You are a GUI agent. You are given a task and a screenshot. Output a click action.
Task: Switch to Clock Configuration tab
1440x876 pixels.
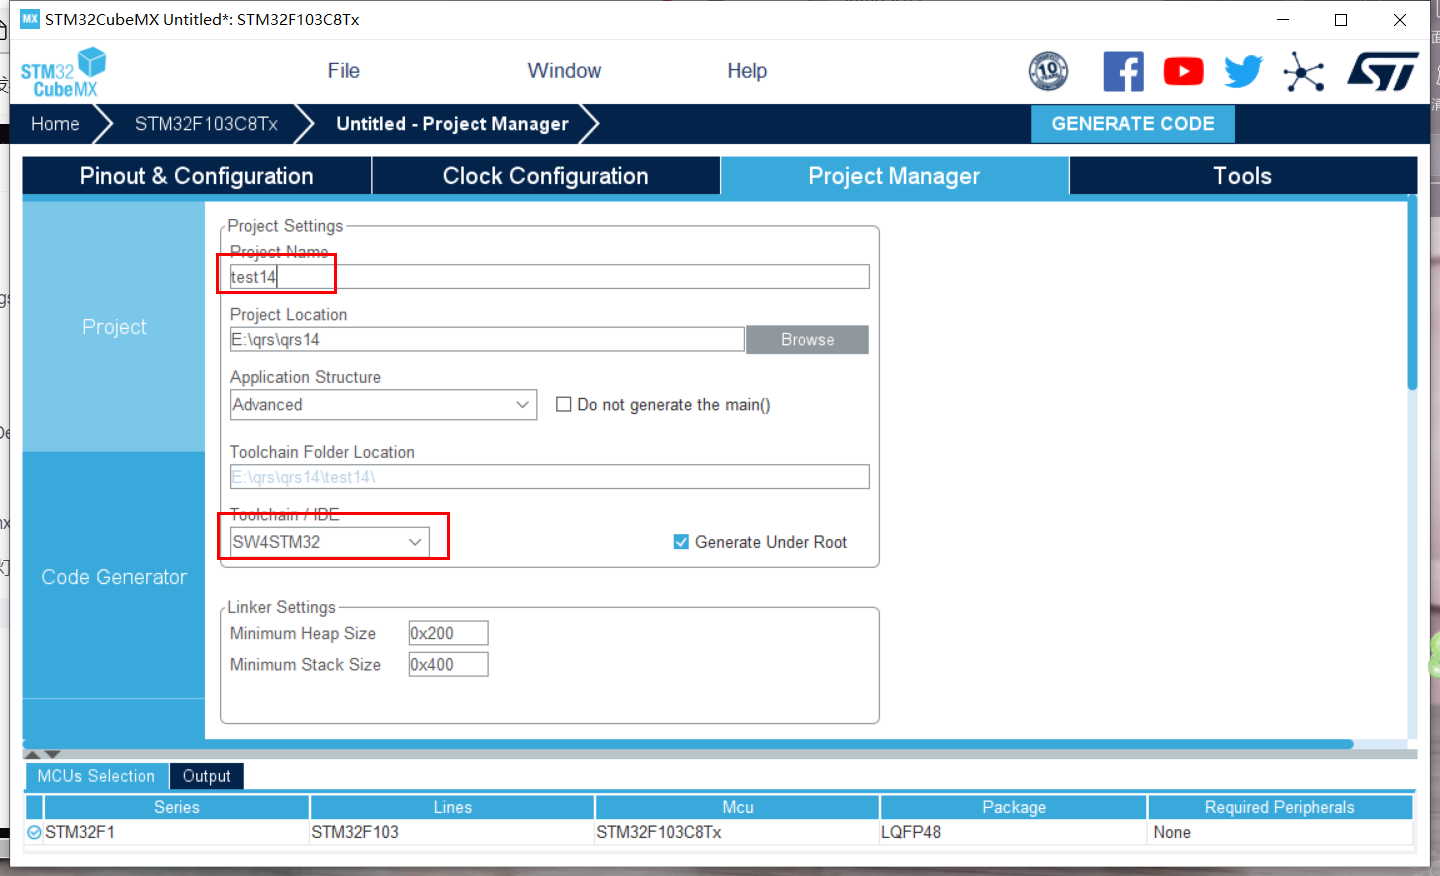pos(545,176)
